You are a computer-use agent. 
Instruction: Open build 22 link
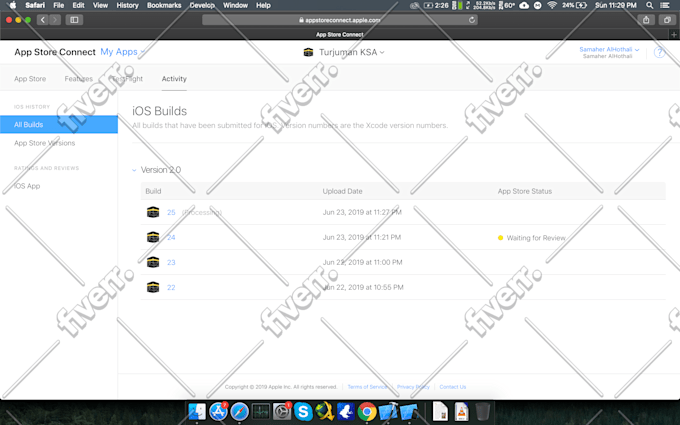coord(171,288)
